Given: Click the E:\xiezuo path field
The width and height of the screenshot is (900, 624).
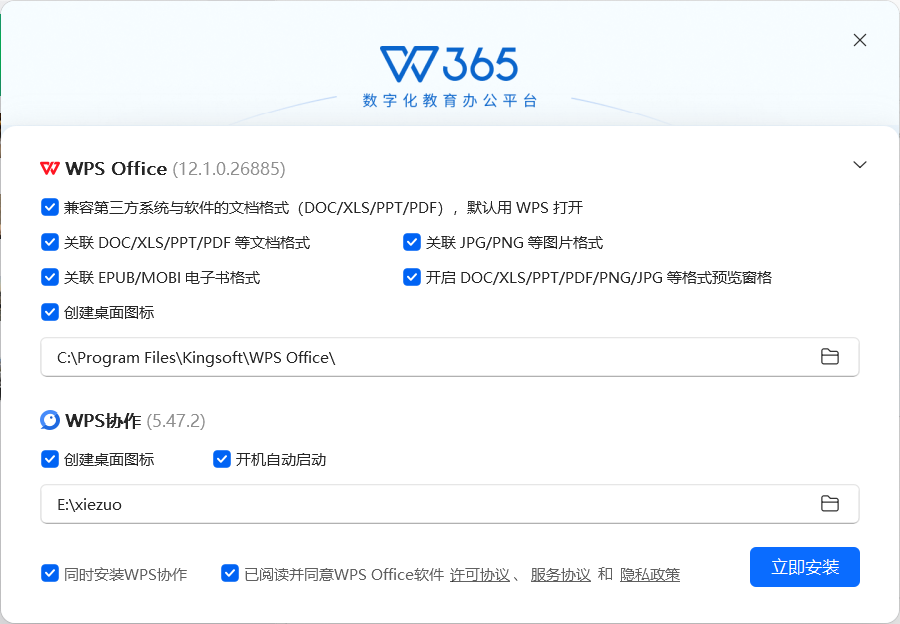Looking at the screenshot, I should pyautogui.click(x=449, y=504).
